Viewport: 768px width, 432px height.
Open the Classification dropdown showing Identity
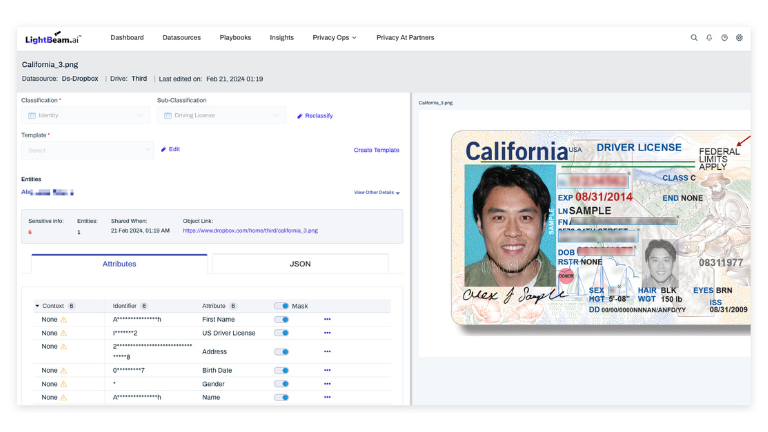tap(85, 115)
